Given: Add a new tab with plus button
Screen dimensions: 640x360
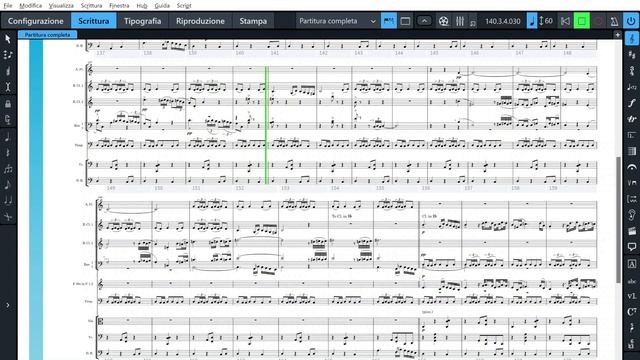Looking at the screenshot, I should coord(618,35).
